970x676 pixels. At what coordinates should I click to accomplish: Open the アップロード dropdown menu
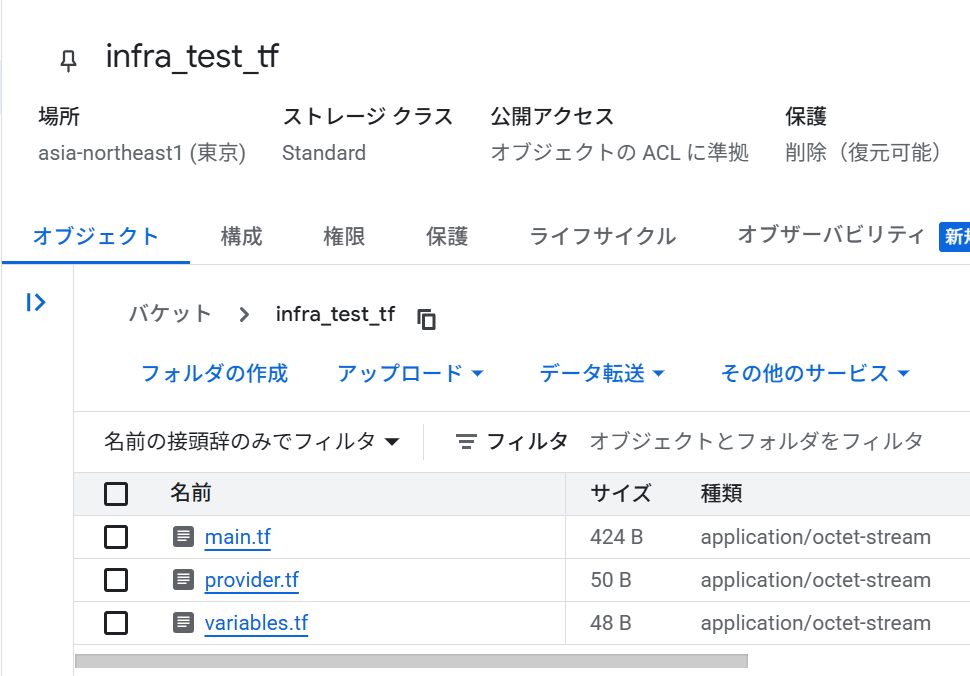pos(411,374)
